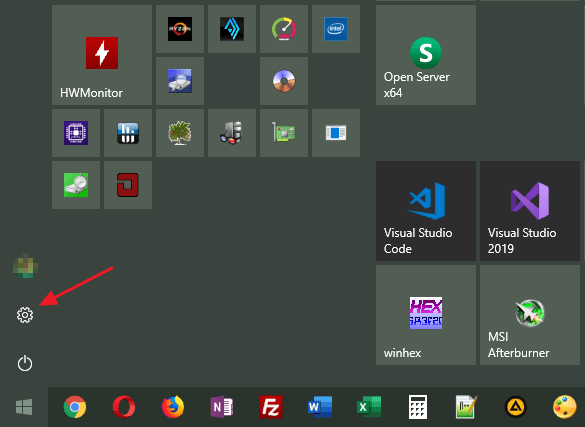Screen dimensions: 585x427
Task: Open the green expansion card tile
Action: (284, 133)
